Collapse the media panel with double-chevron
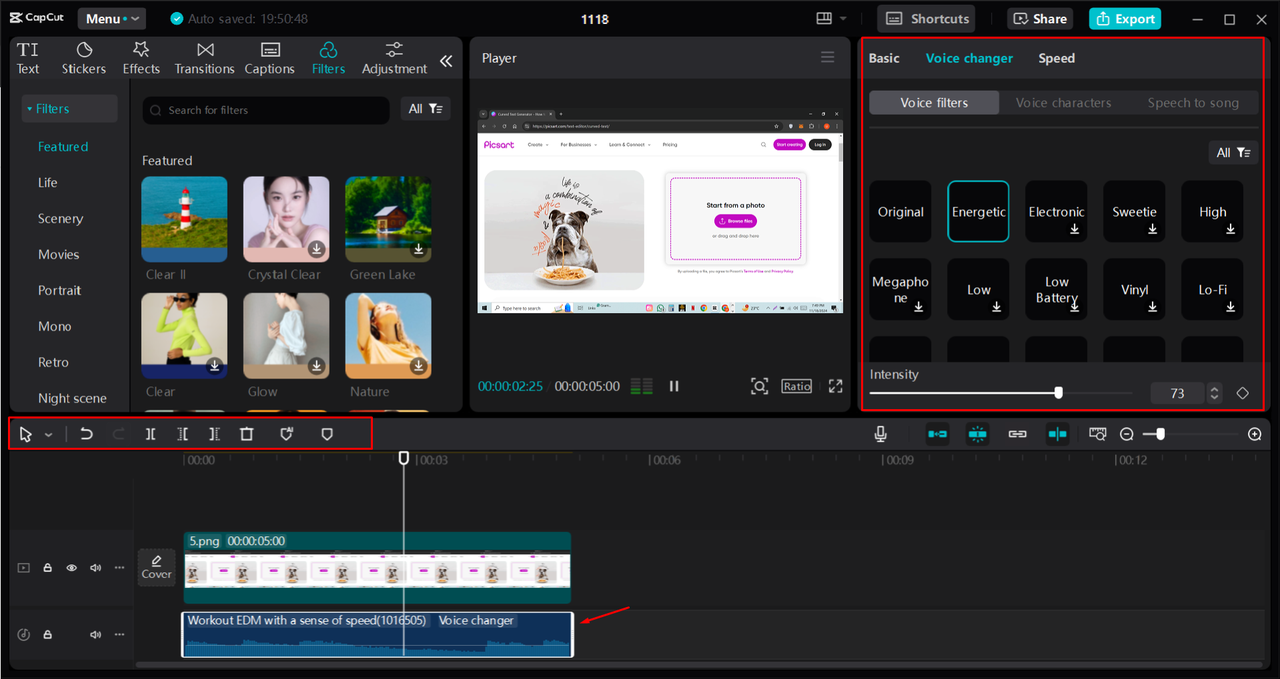Viewport: 1280px width, 679px height. click(446, 60)
